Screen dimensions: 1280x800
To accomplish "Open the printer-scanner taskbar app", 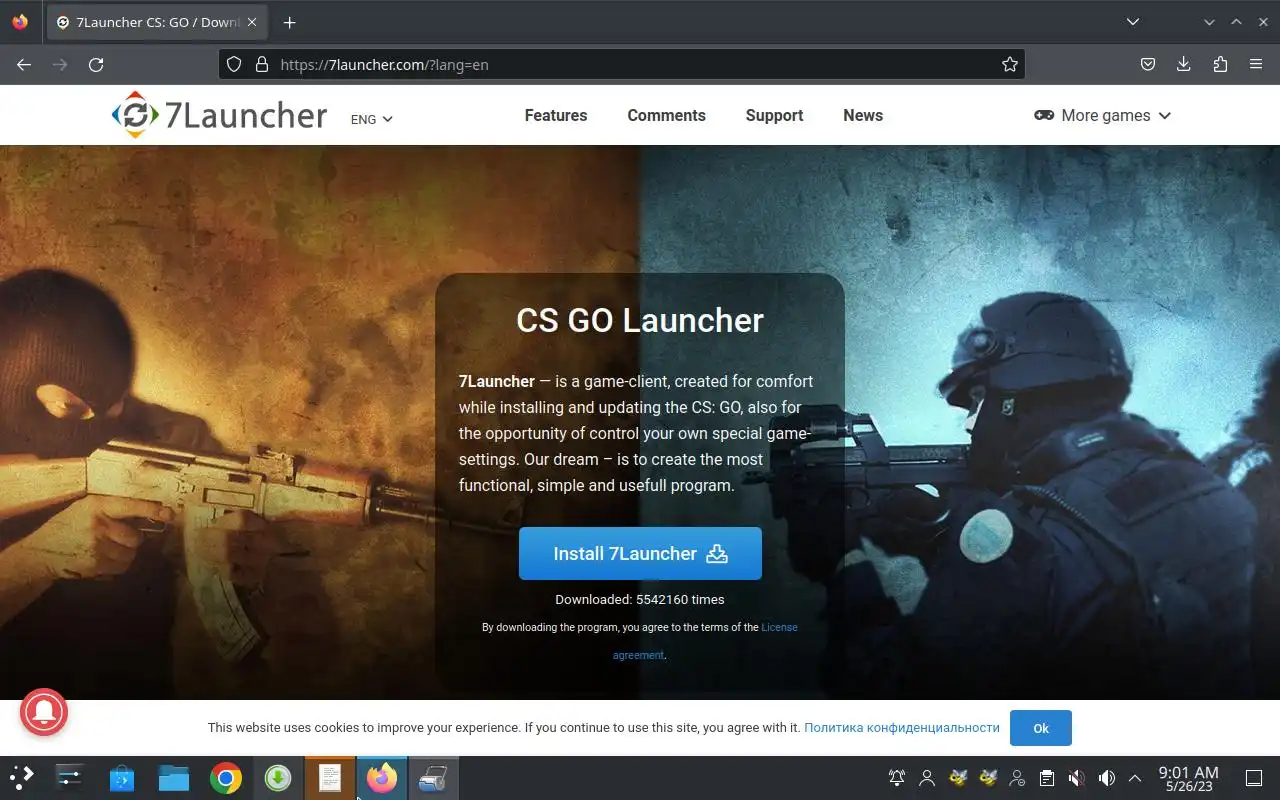I will 434,778.
